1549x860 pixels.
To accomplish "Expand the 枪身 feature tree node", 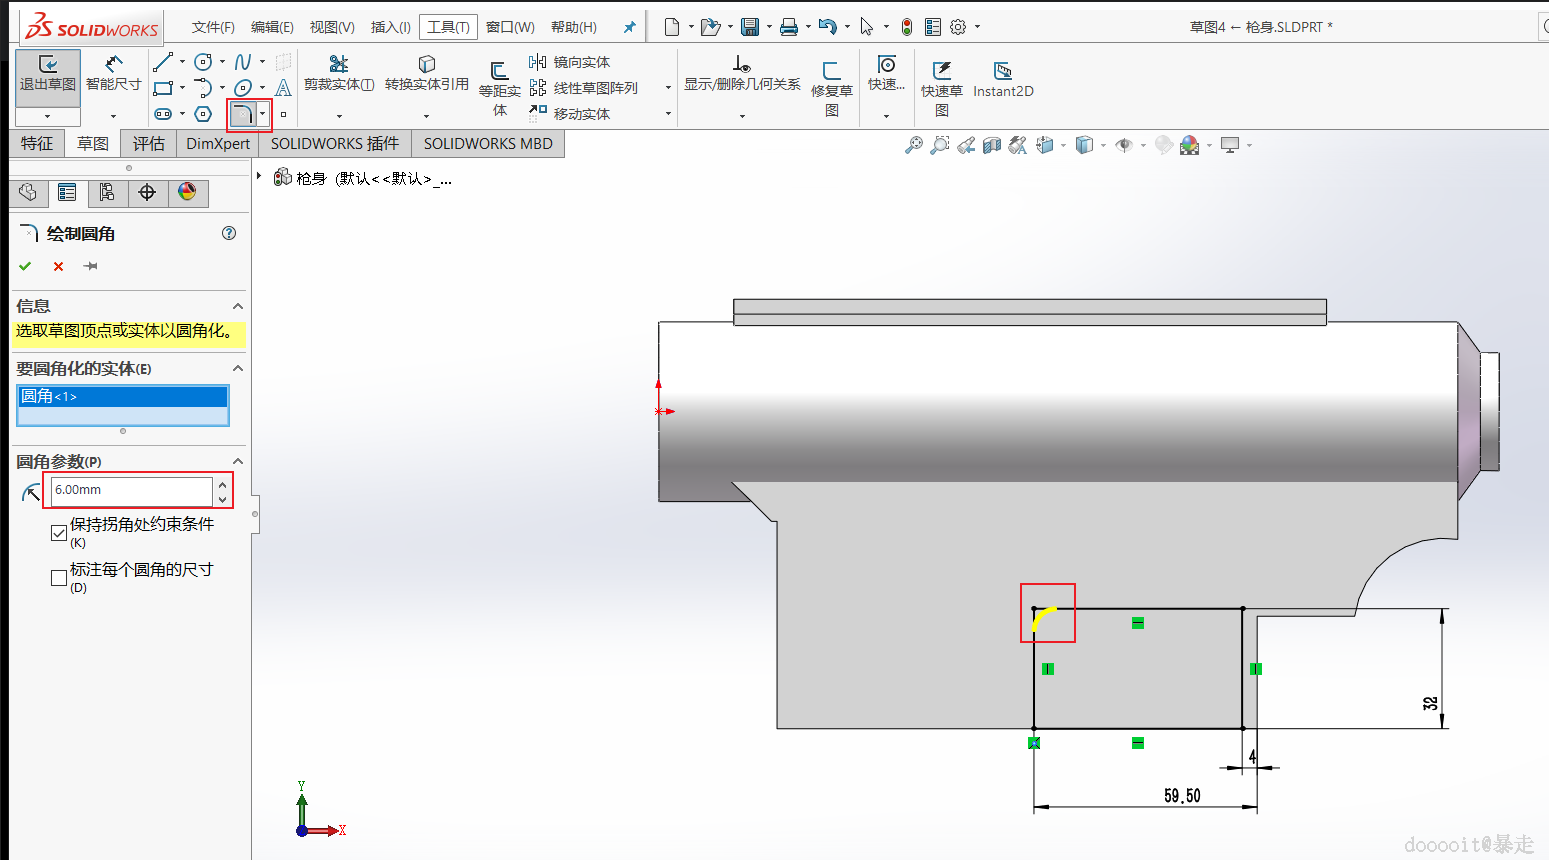I will point(259,177).
